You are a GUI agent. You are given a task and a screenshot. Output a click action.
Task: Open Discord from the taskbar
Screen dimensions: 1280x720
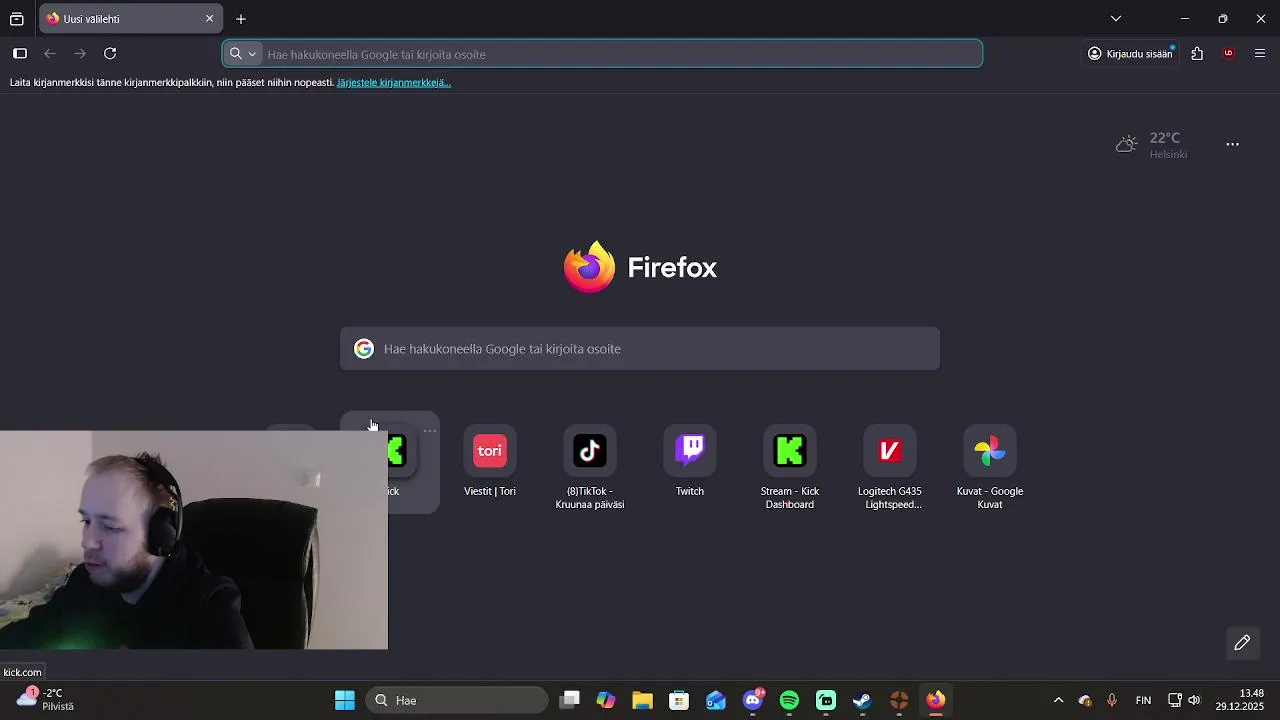pyautogui.click(x=754, y=700)
